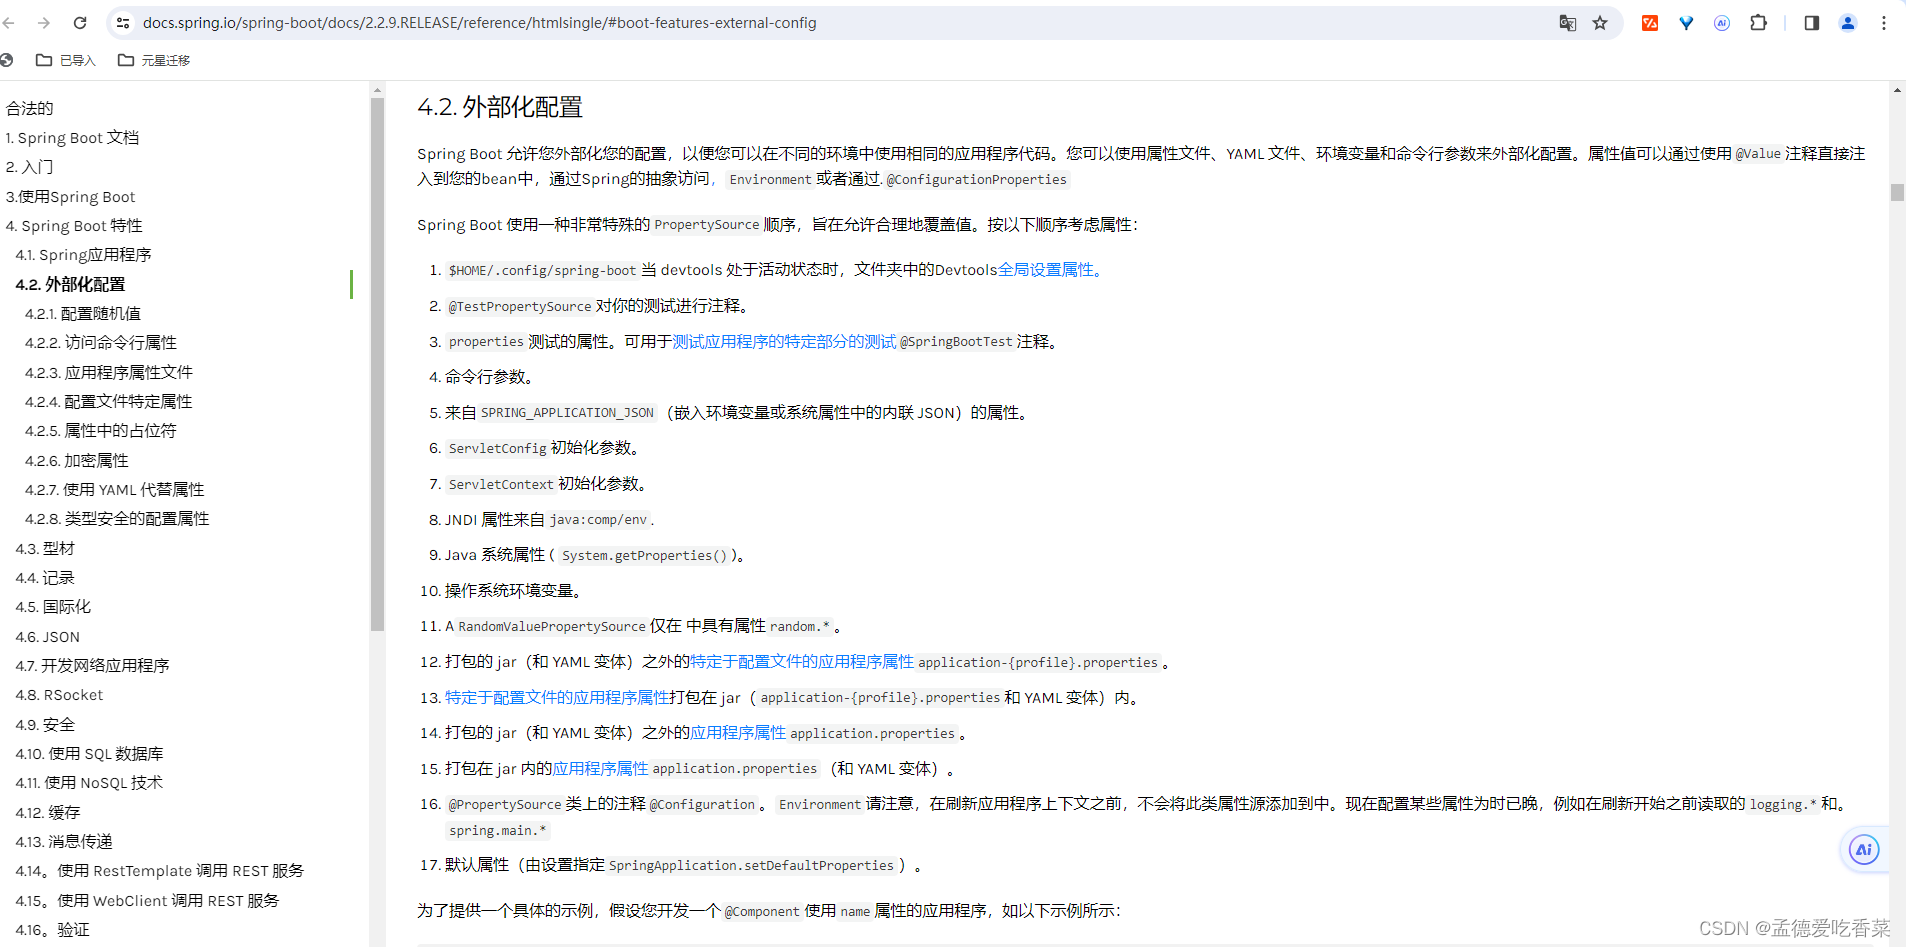
Task: Open sidebar item 4.11. 使用 NoSQL 技术
Action: pos(89,783)
